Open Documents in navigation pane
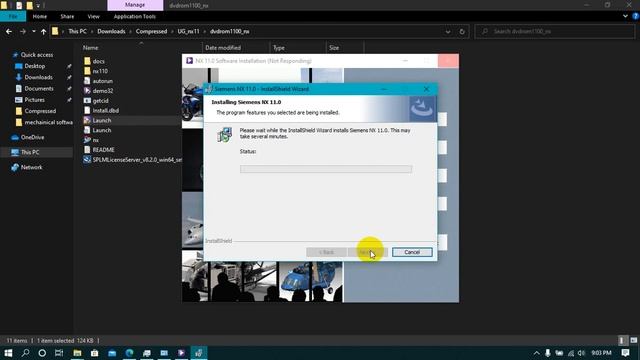Viewport: 640px width, 360px height. coord(39,89)
